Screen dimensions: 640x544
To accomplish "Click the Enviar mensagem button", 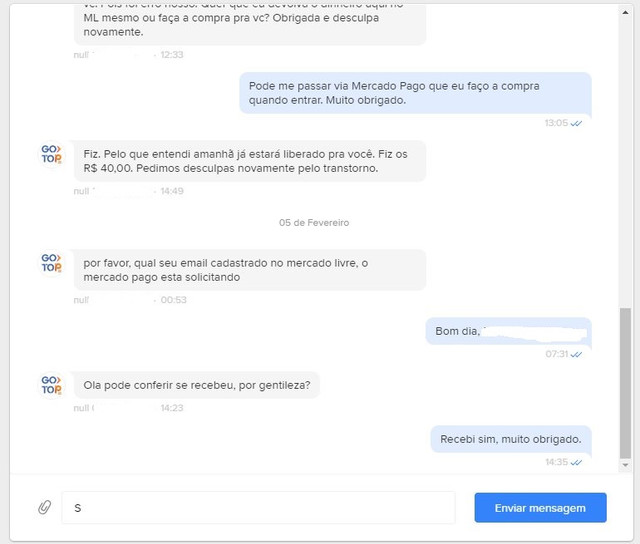I will coord(540,508).
